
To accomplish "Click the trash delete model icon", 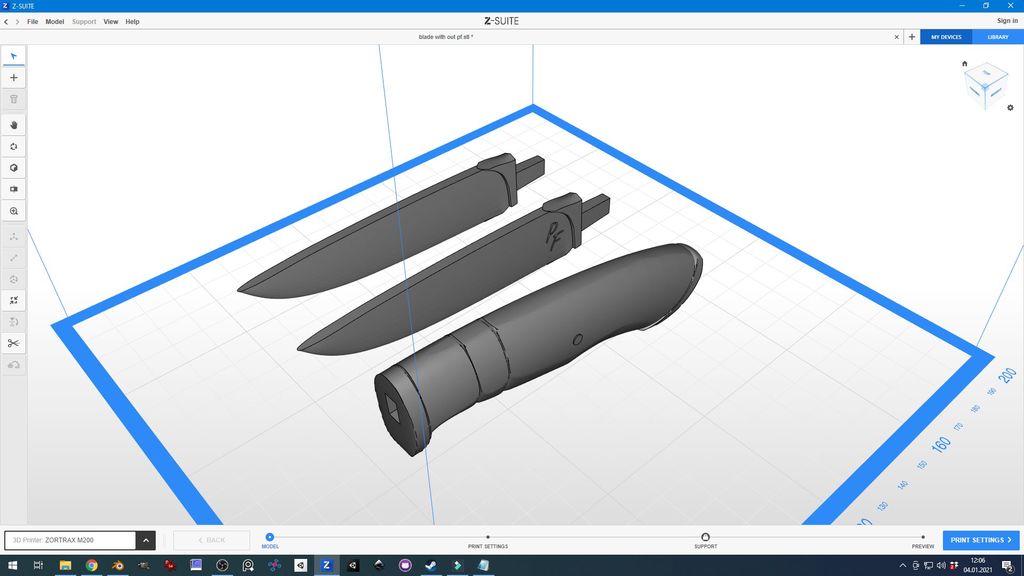I will (14, 99).
